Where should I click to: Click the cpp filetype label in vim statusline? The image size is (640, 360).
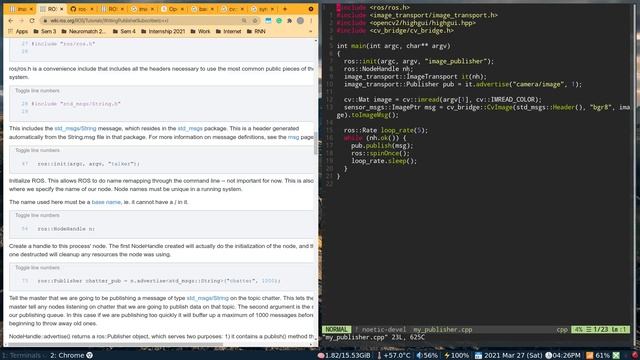pos(562,329)
